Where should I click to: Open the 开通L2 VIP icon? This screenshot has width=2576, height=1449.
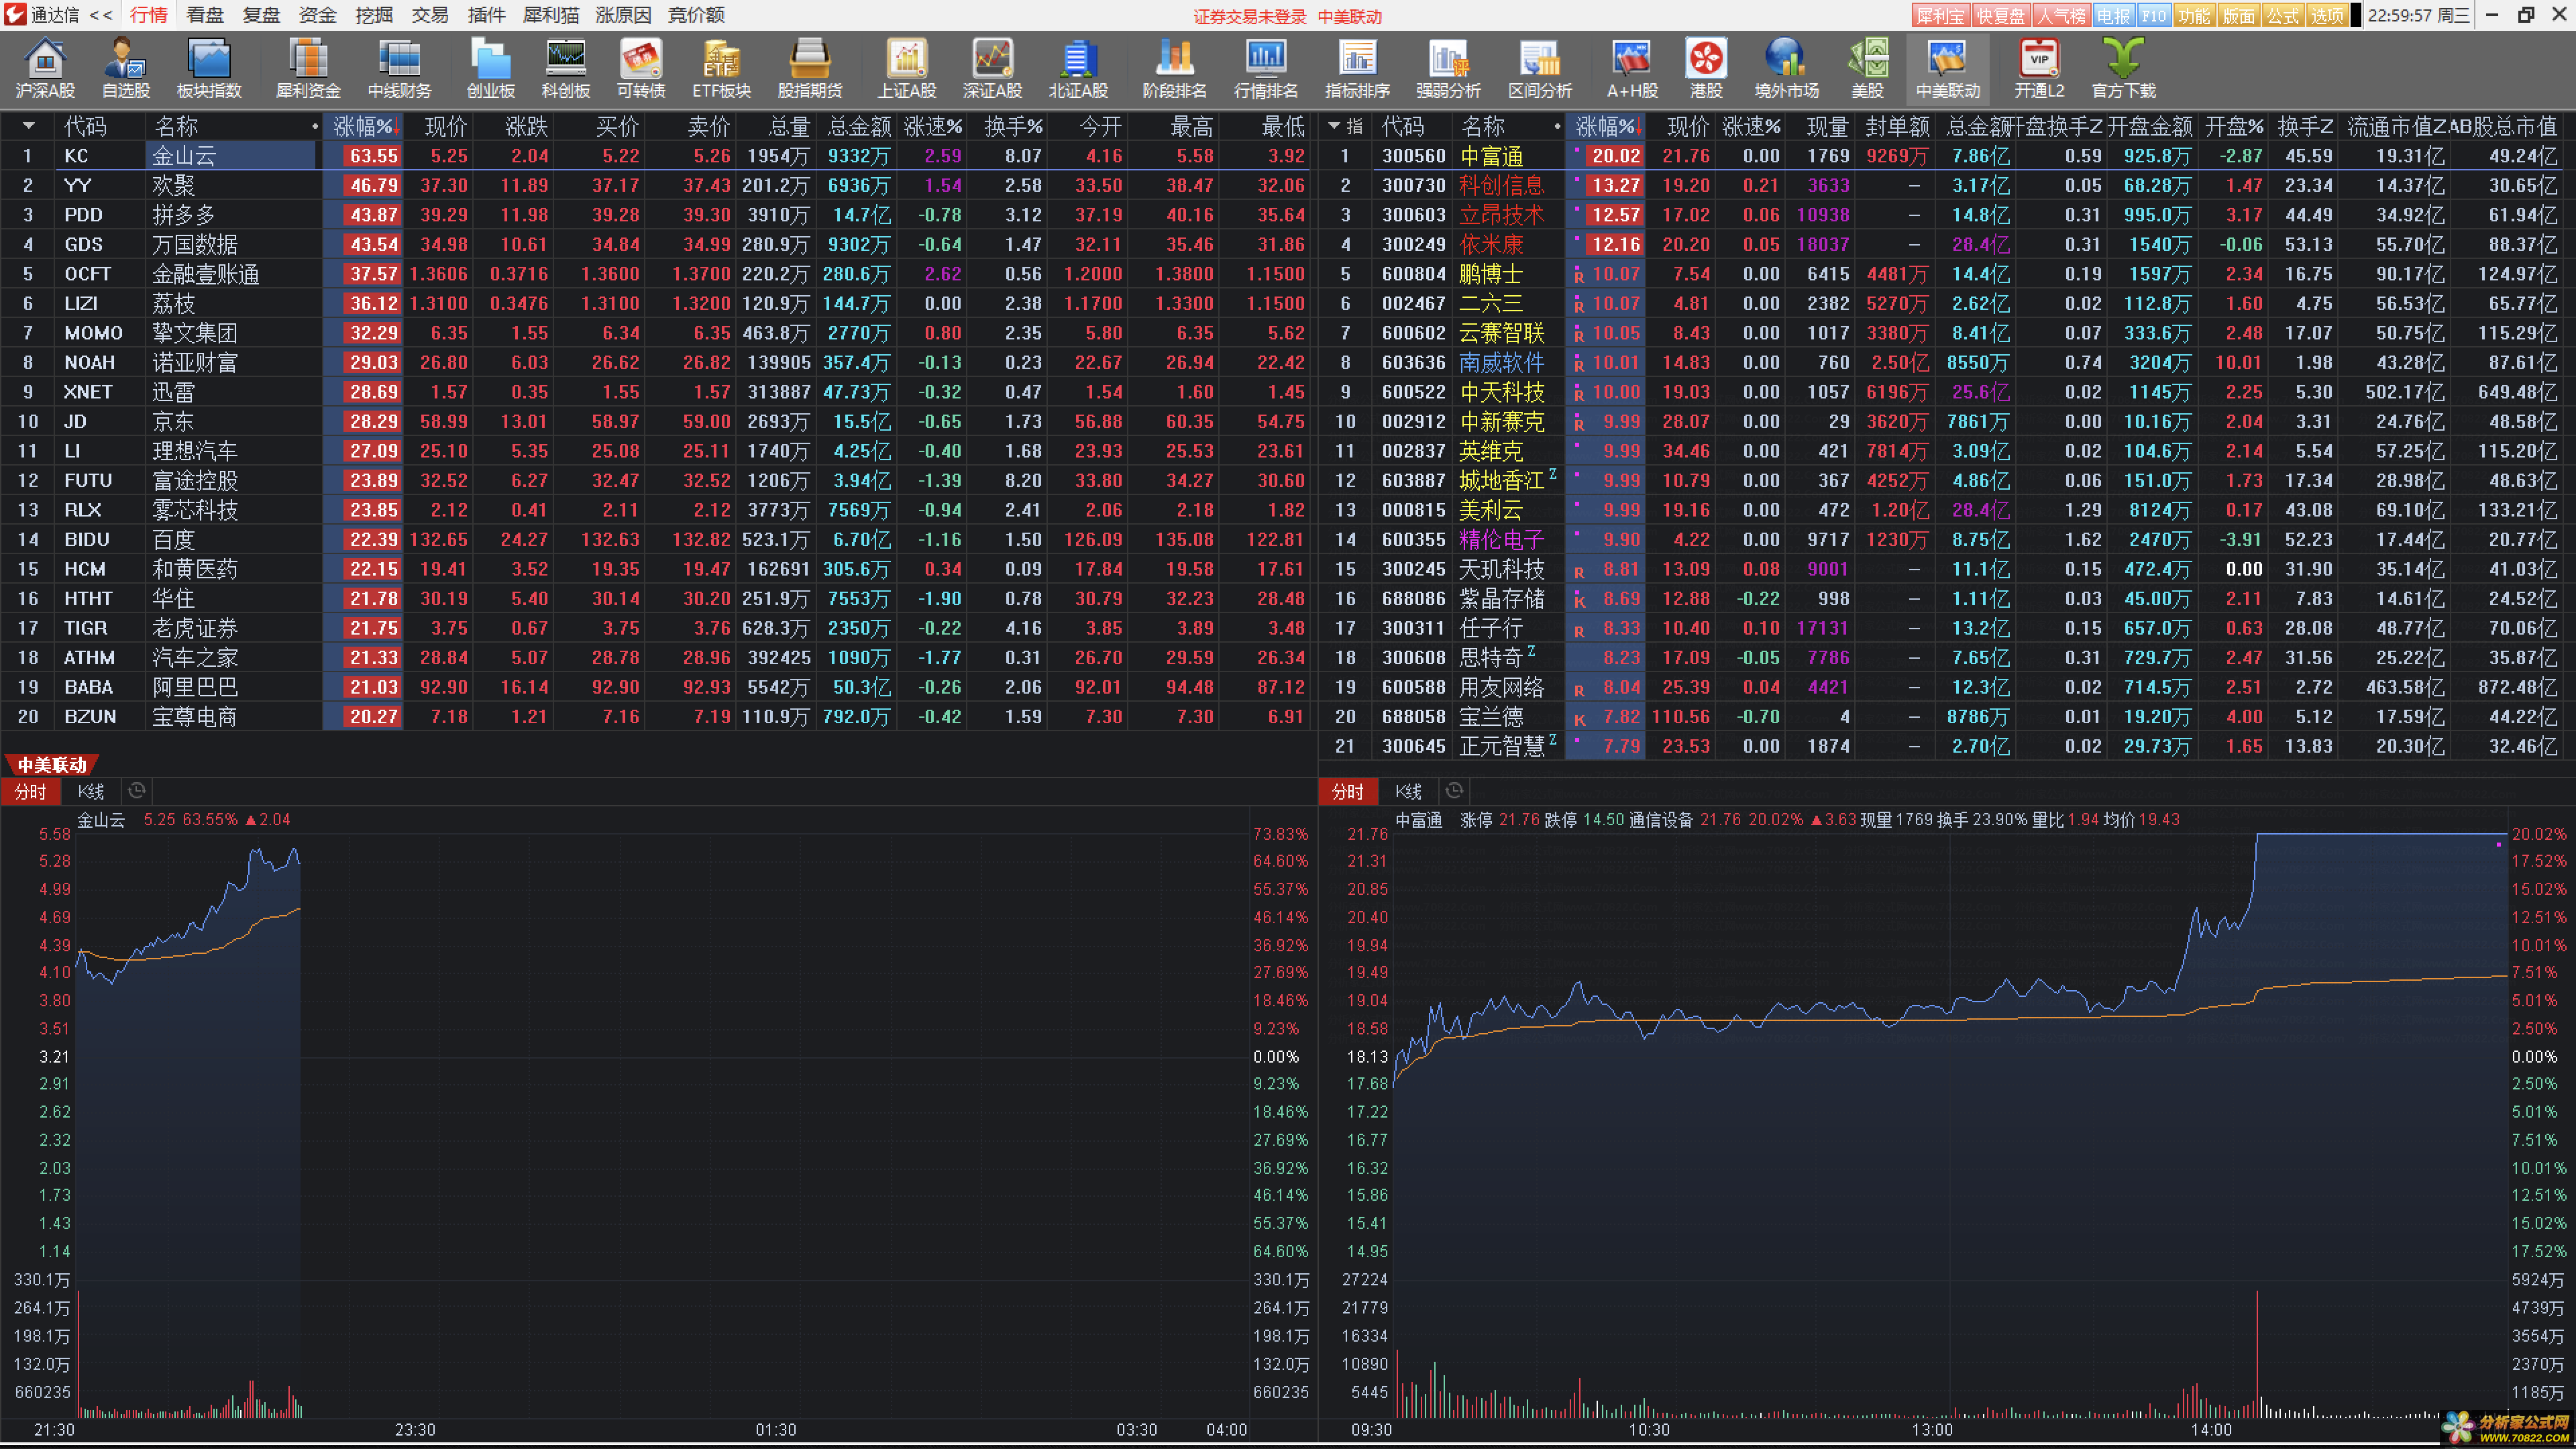point(2039,69)
